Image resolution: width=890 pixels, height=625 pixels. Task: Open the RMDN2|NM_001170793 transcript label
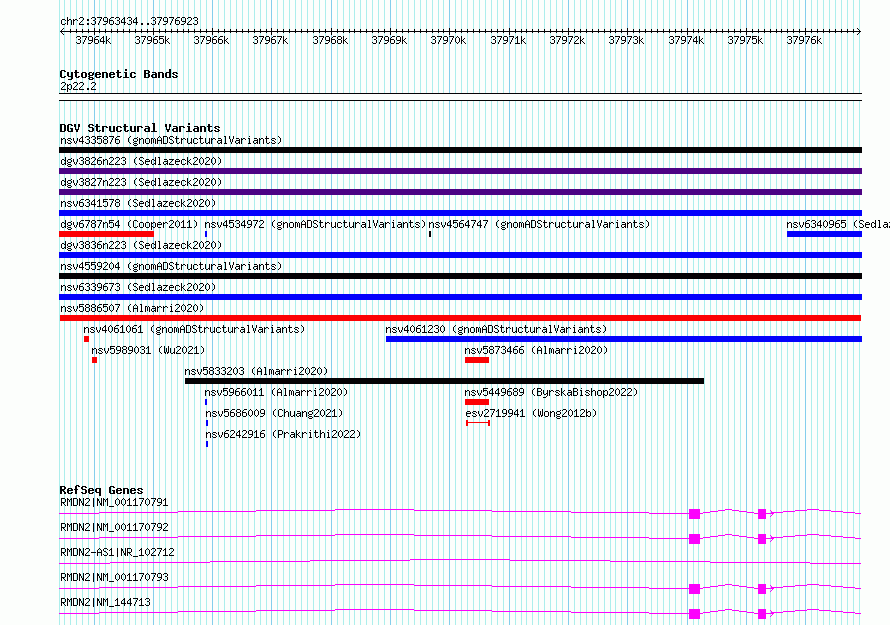114,577
